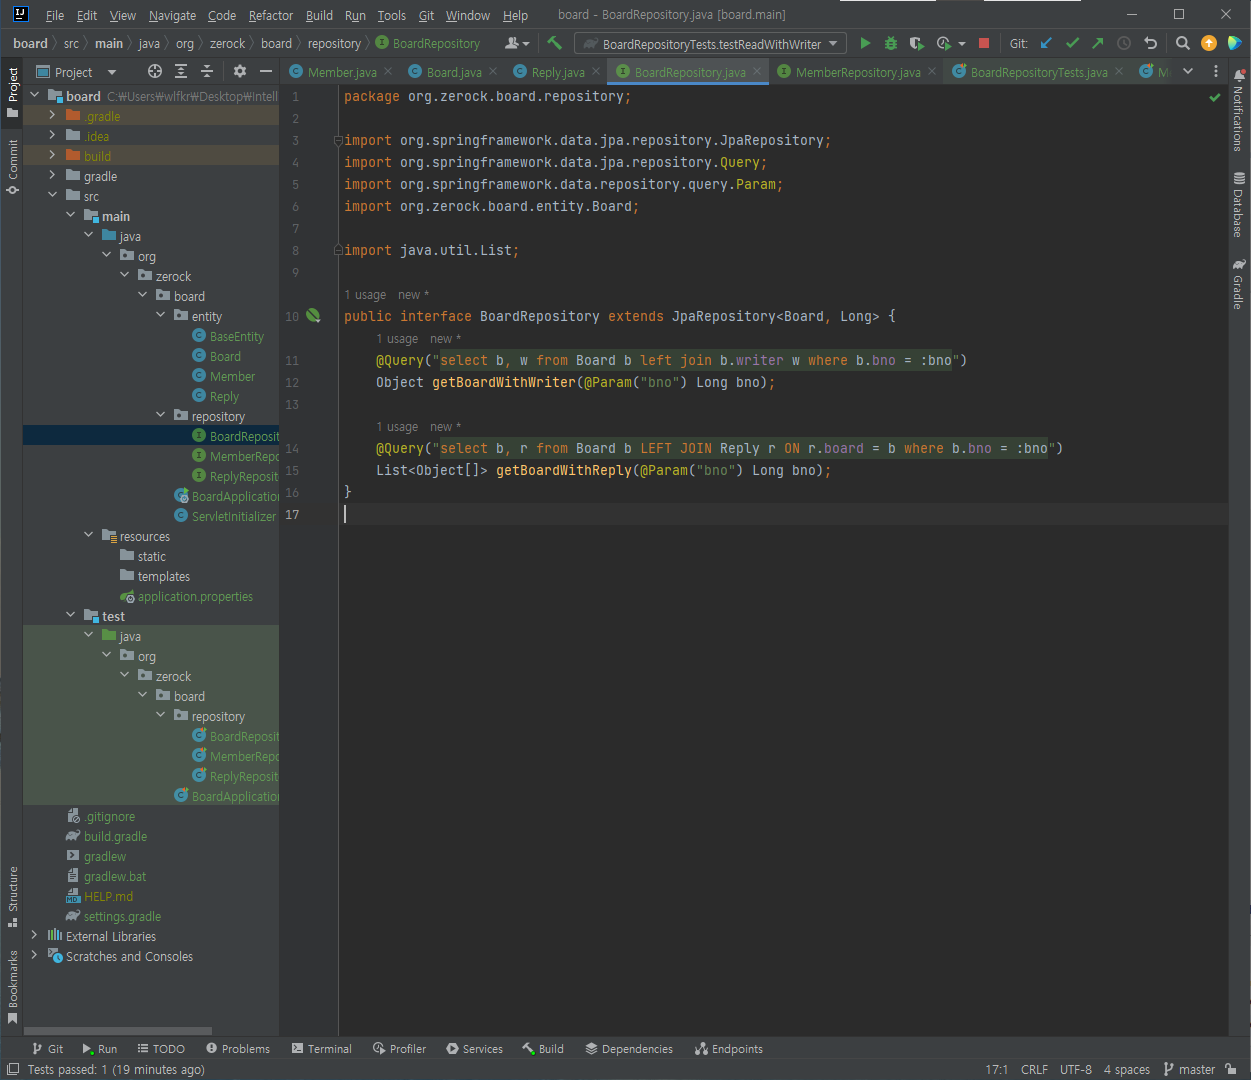Image resolution: width=1251 pixels, height=1080 pixels.
Task: Expand External Libraries node
Action: click(34, 935)
